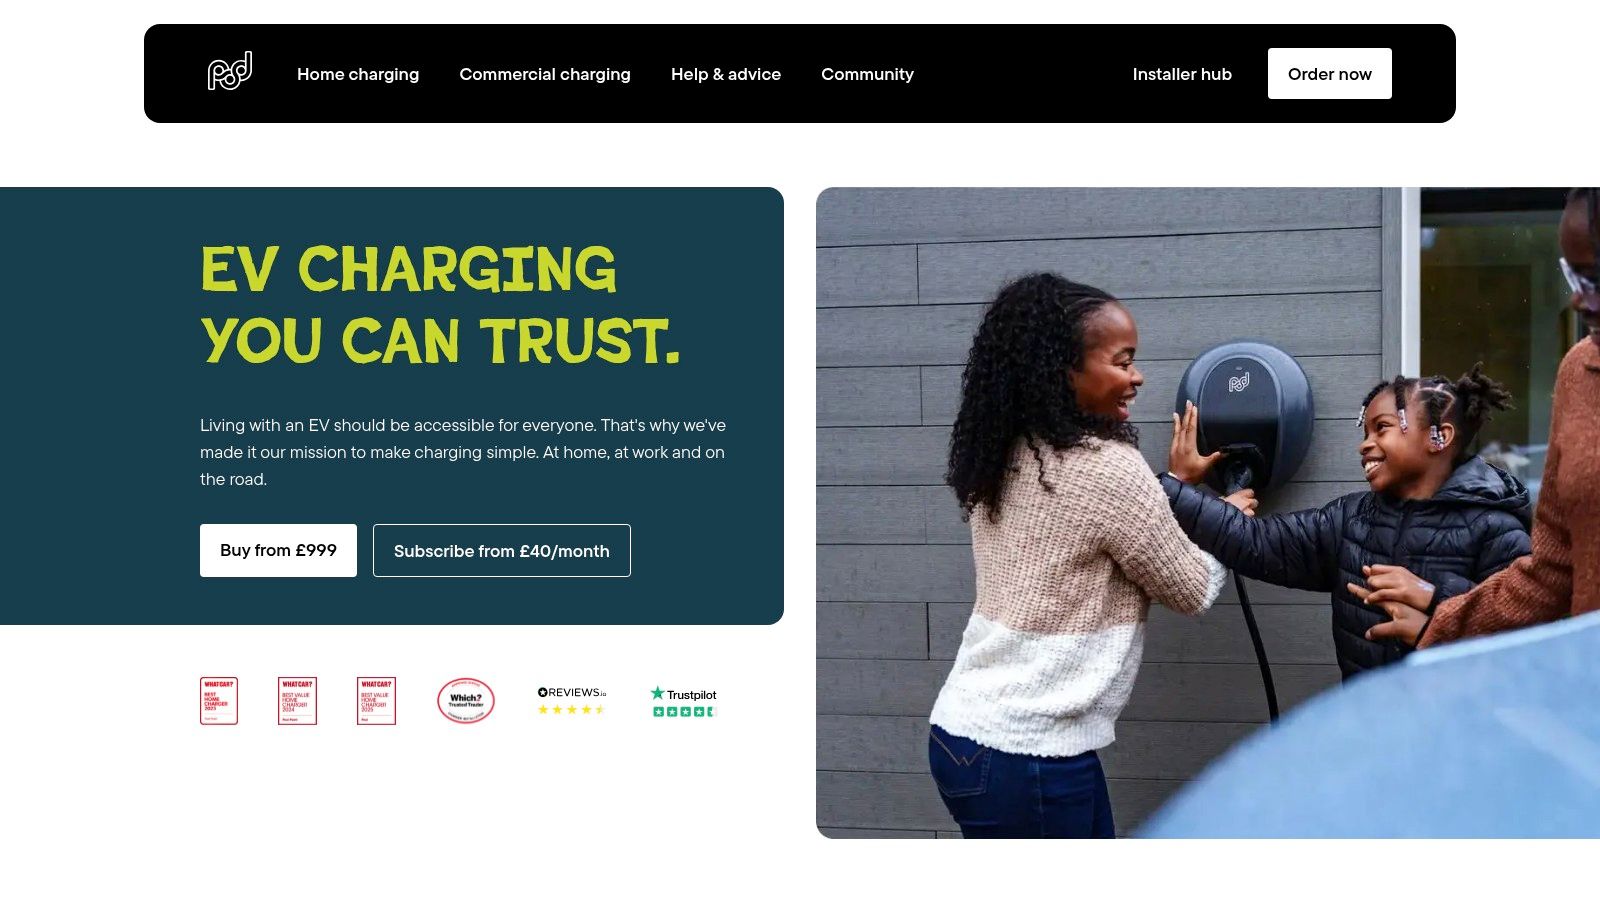Click the EV Charging You Can Trust heading
Screen dimensions: 1600x900
[x=440, y=305]
